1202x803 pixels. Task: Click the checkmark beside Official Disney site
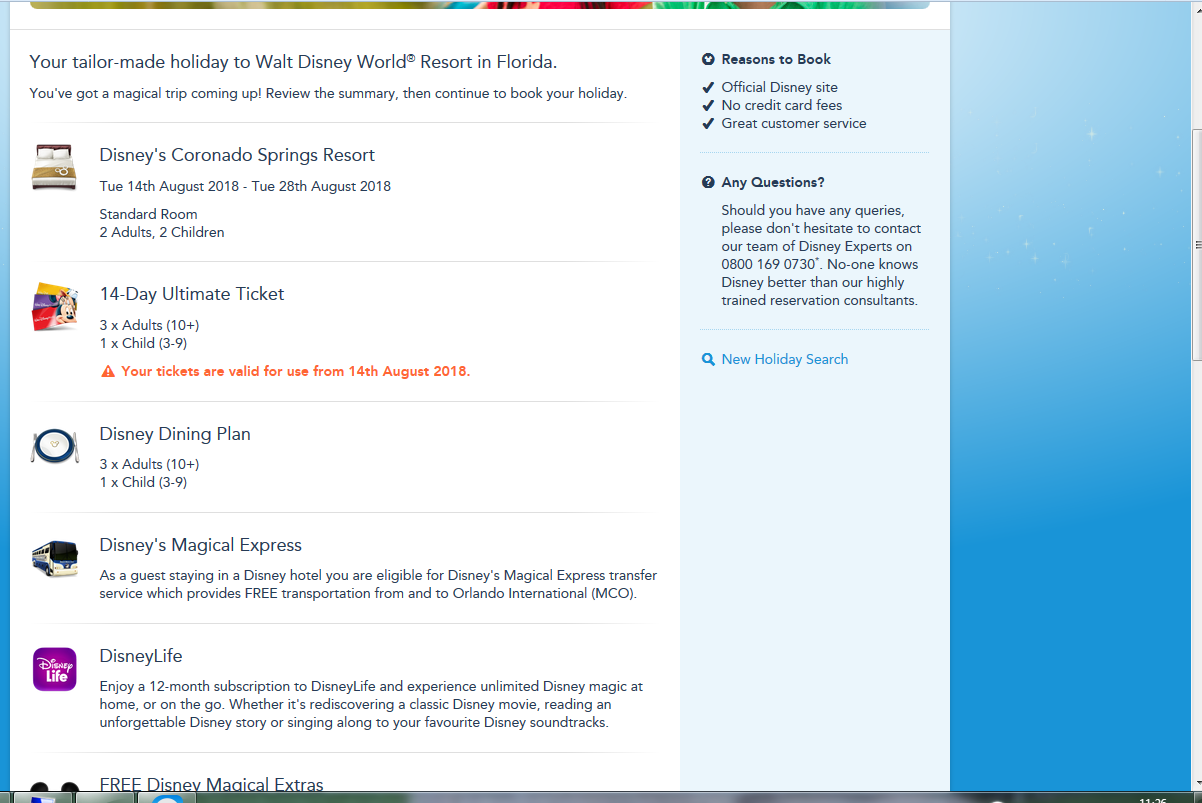tap(708, 87)
